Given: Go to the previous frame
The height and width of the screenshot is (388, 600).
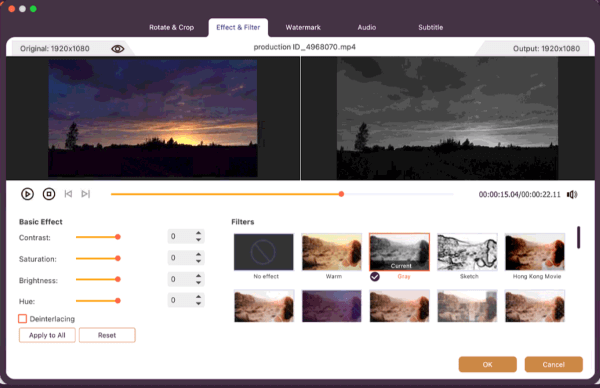Looking at the screenshot, I should [x=68, y=194].
